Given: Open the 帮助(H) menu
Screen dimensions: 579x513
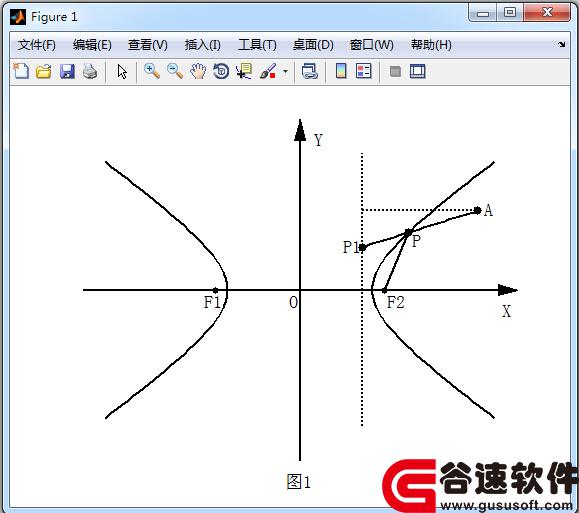Looking at the screenshot, I should point(431,45).
